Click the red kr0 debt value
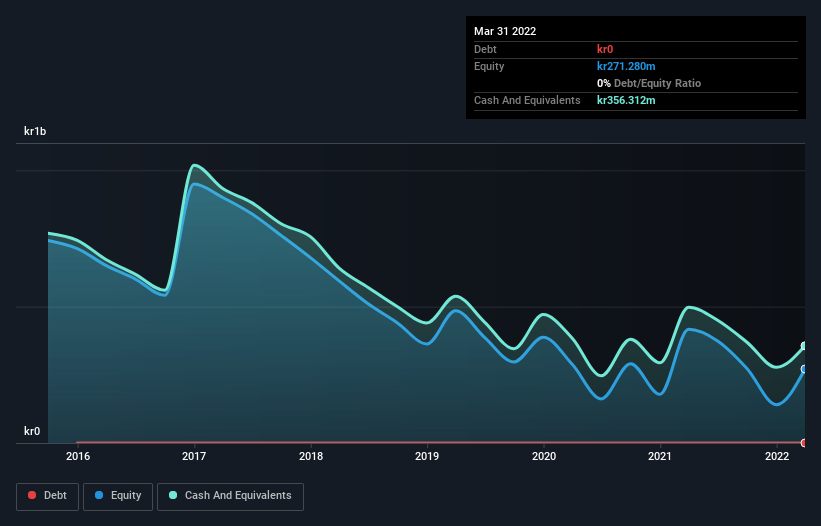Screen dimensions: 821x526 (x=605, y=49)
